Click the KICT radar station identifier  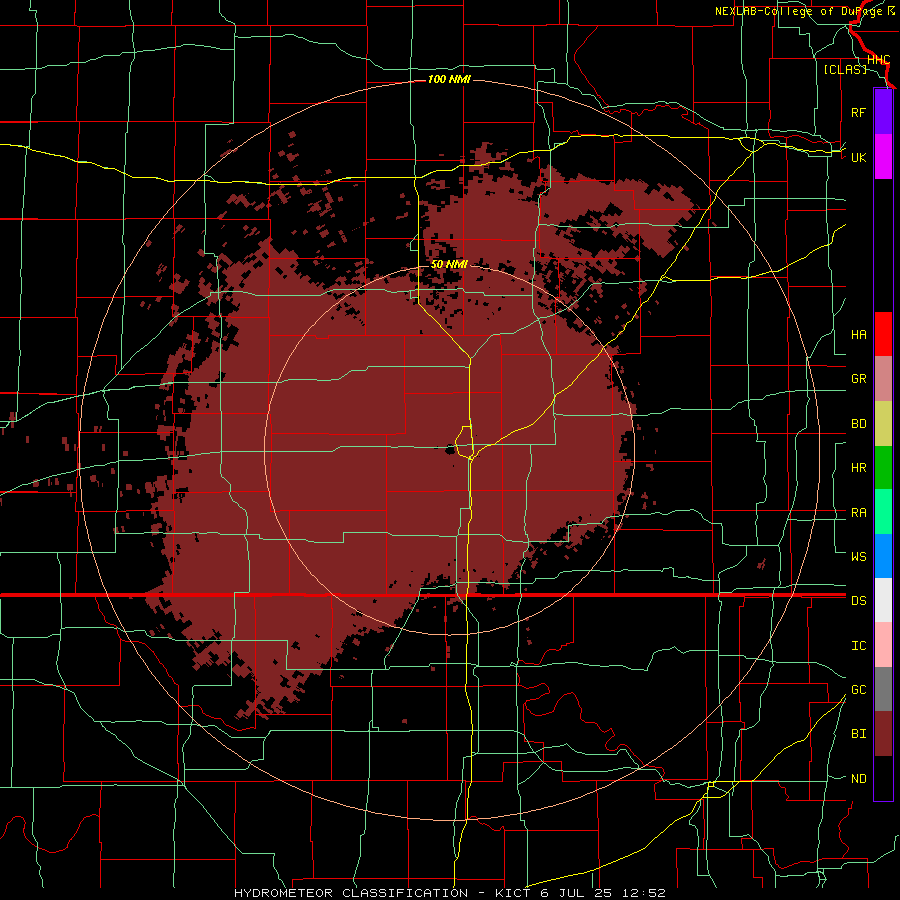(513, 893)
